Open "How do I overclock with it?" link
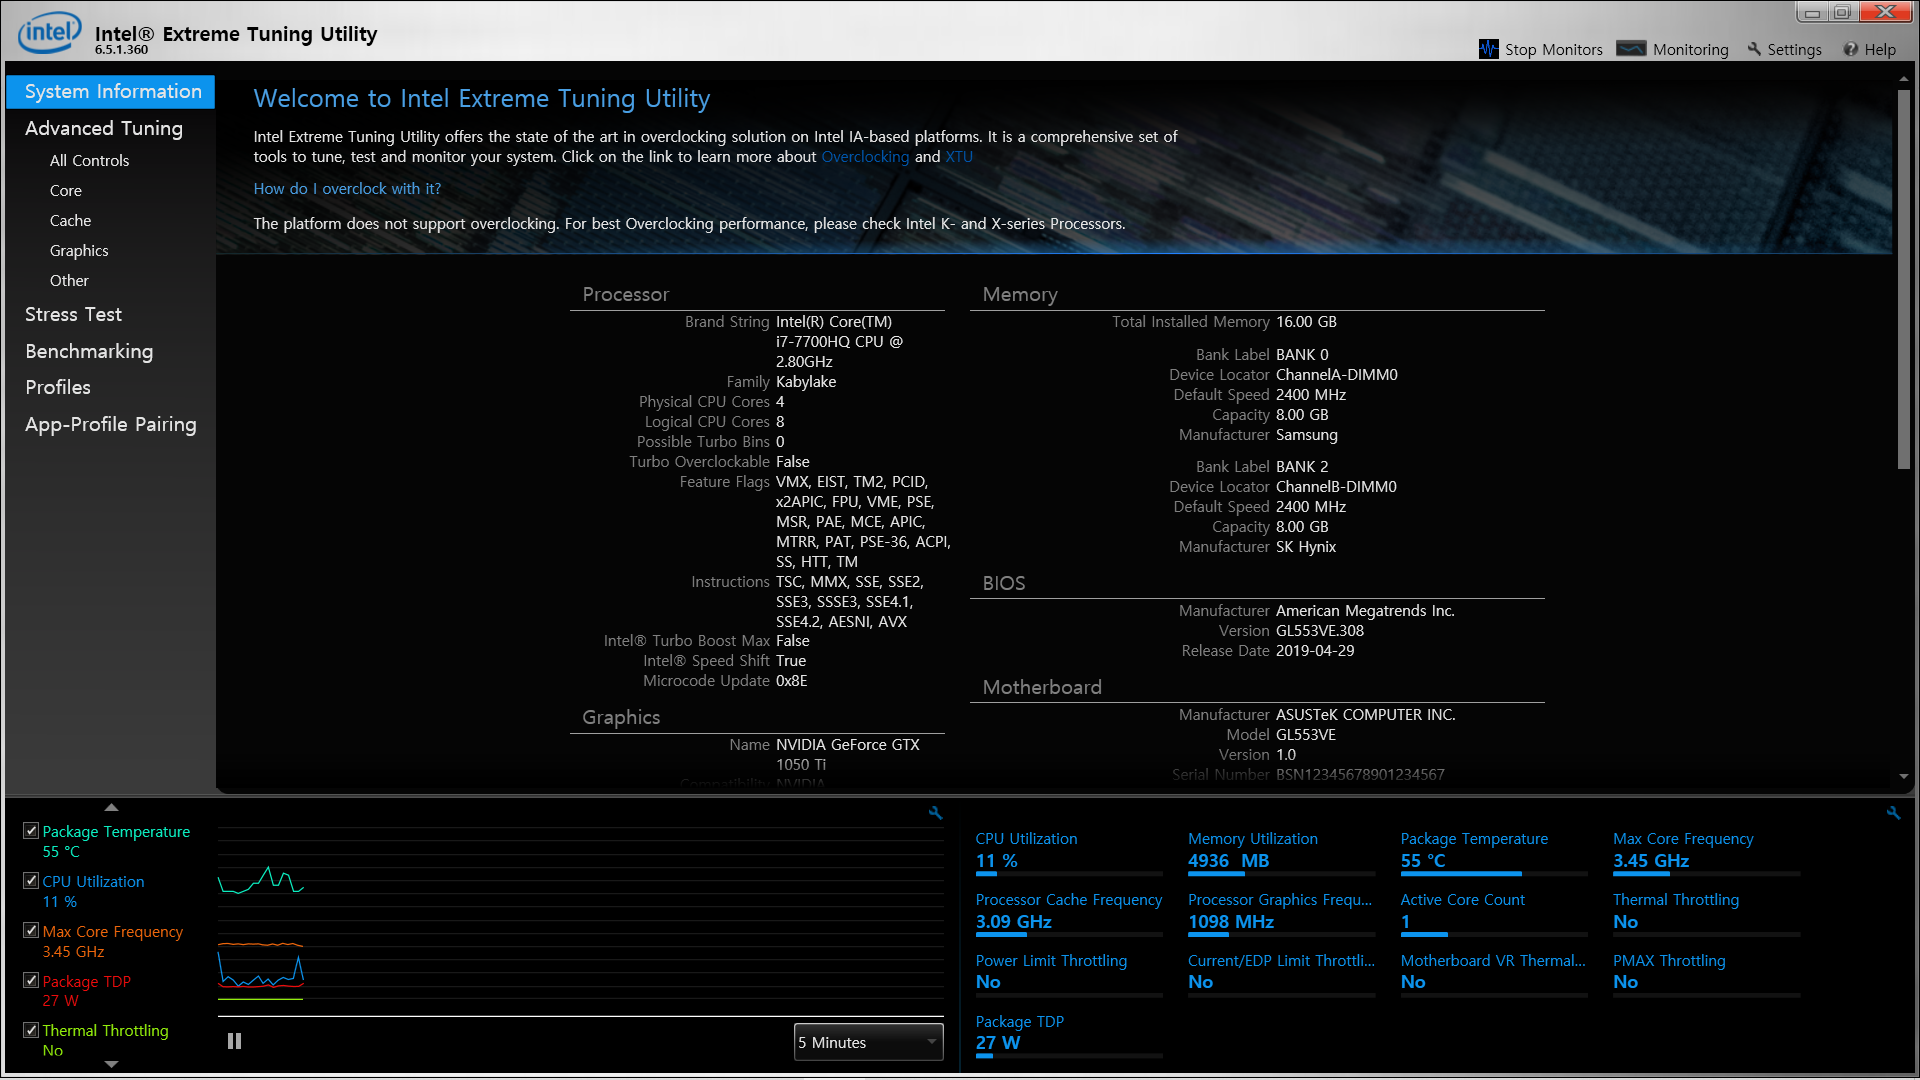The height and width of the screenshot is (1080, 1920). [x=347, y=188]
